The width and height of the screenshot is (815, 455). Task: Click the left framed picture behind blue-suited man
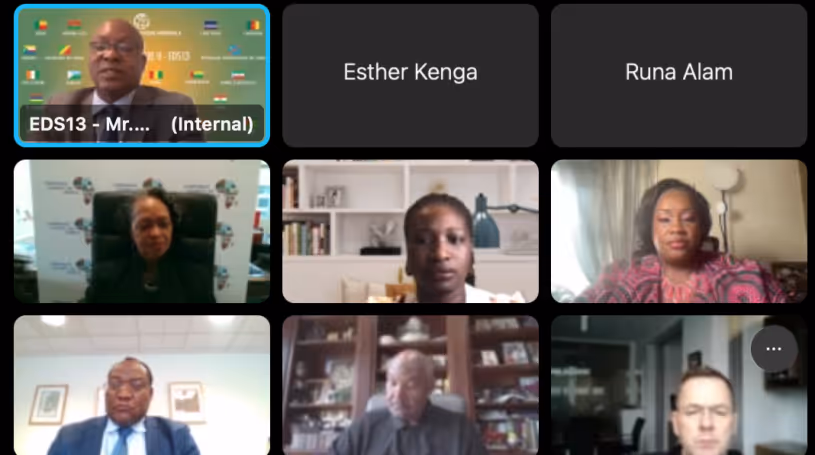(x=49, y=404)
